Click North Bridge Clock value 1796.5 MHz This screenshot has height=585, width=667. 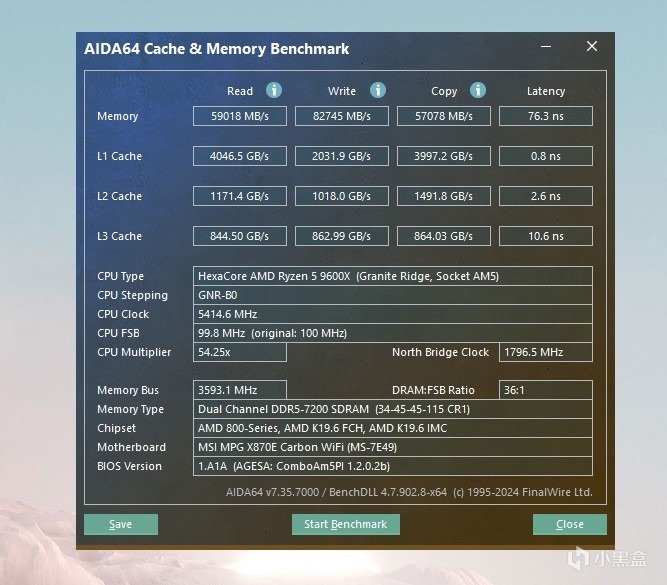(546, 352)
